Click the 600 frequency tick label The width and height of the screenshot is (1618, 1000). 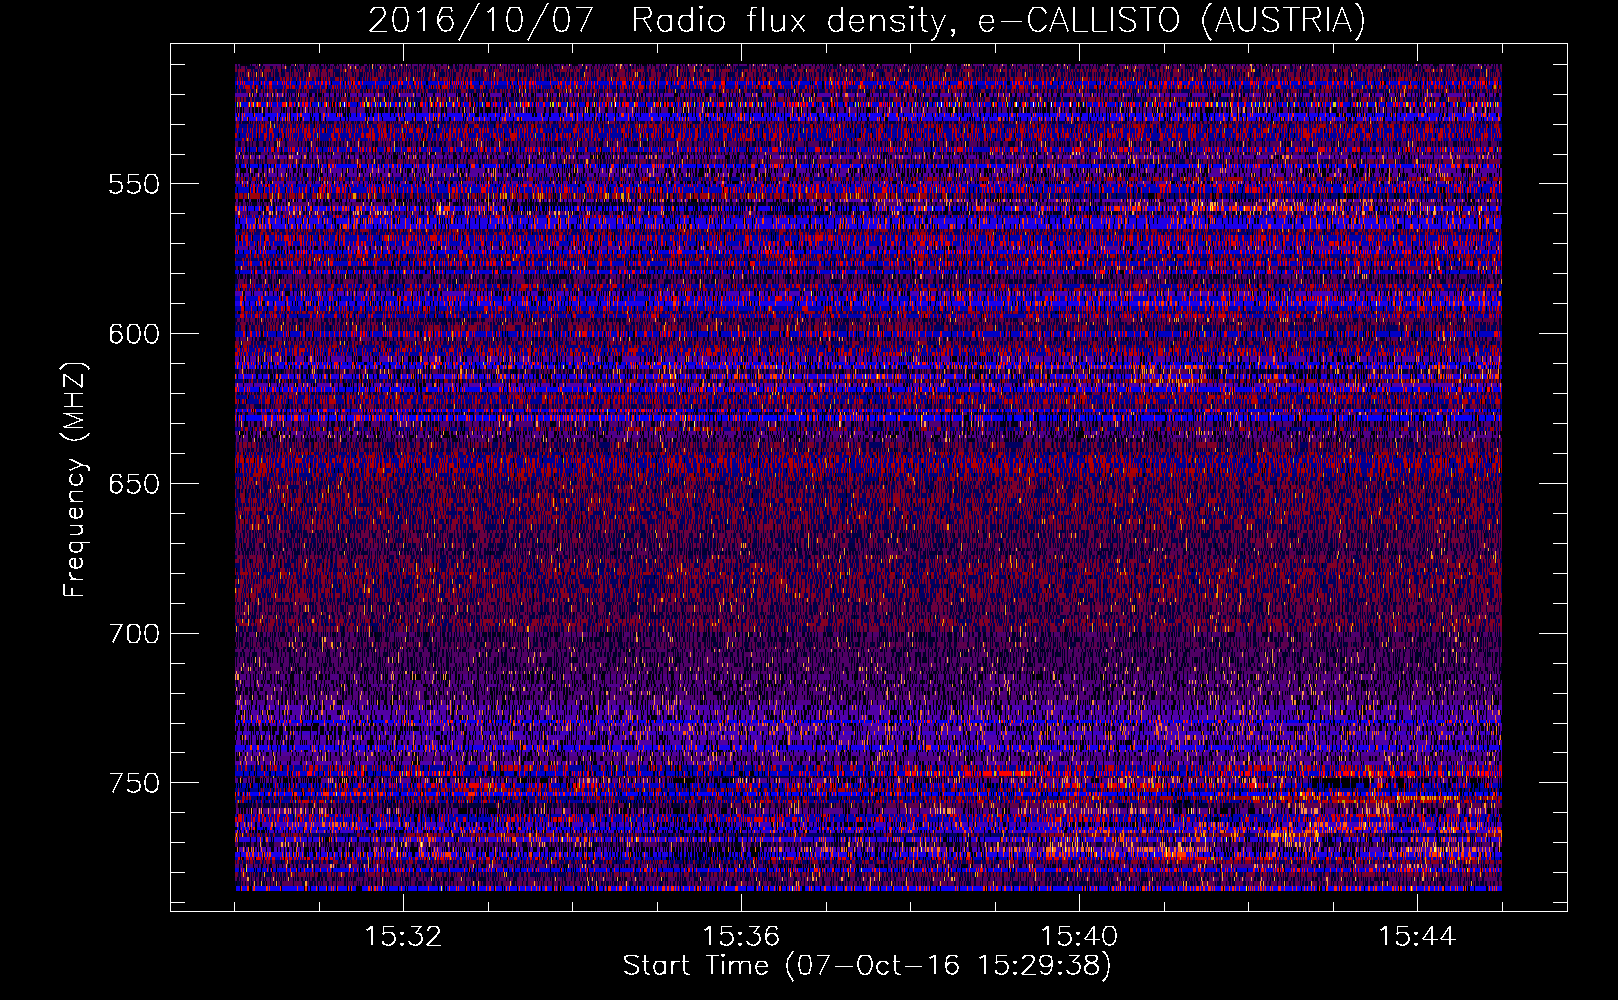(134, 334)
